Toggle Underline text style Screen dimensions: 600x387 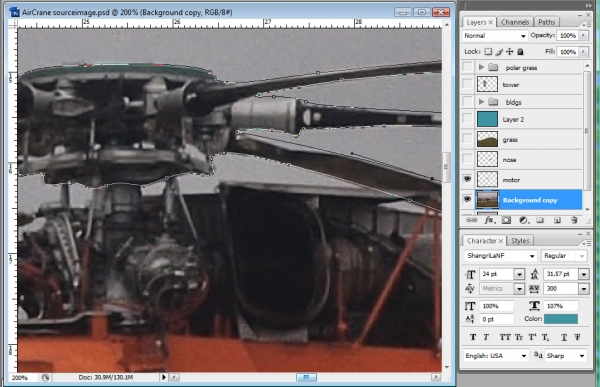pos(564,337)
